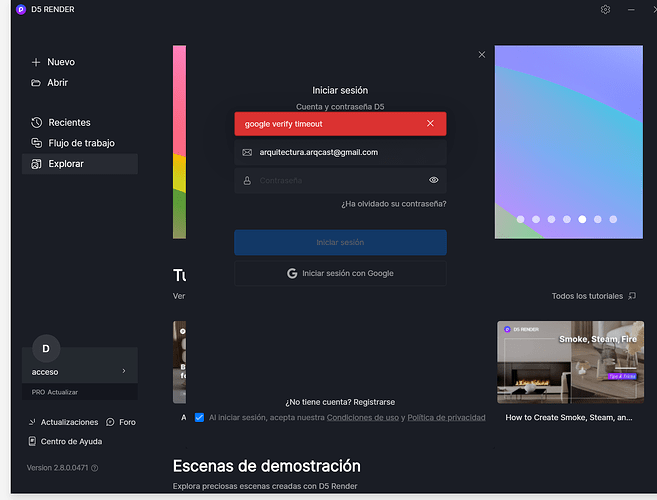Viewport: 657px width, 500px height.
Task: Click Cuenta y contraseña D5 tab text
Action: 340,106
